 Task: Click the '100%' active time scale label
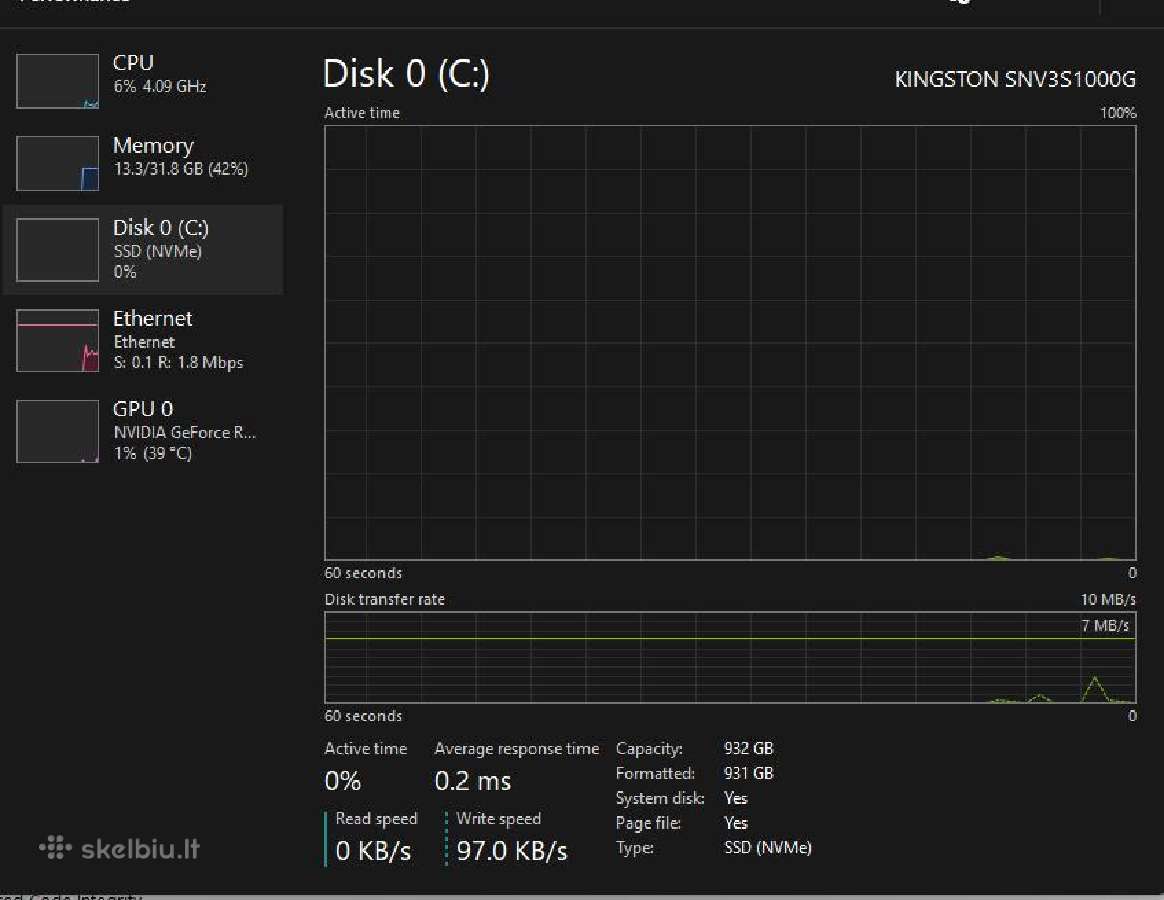(1118, 113)
